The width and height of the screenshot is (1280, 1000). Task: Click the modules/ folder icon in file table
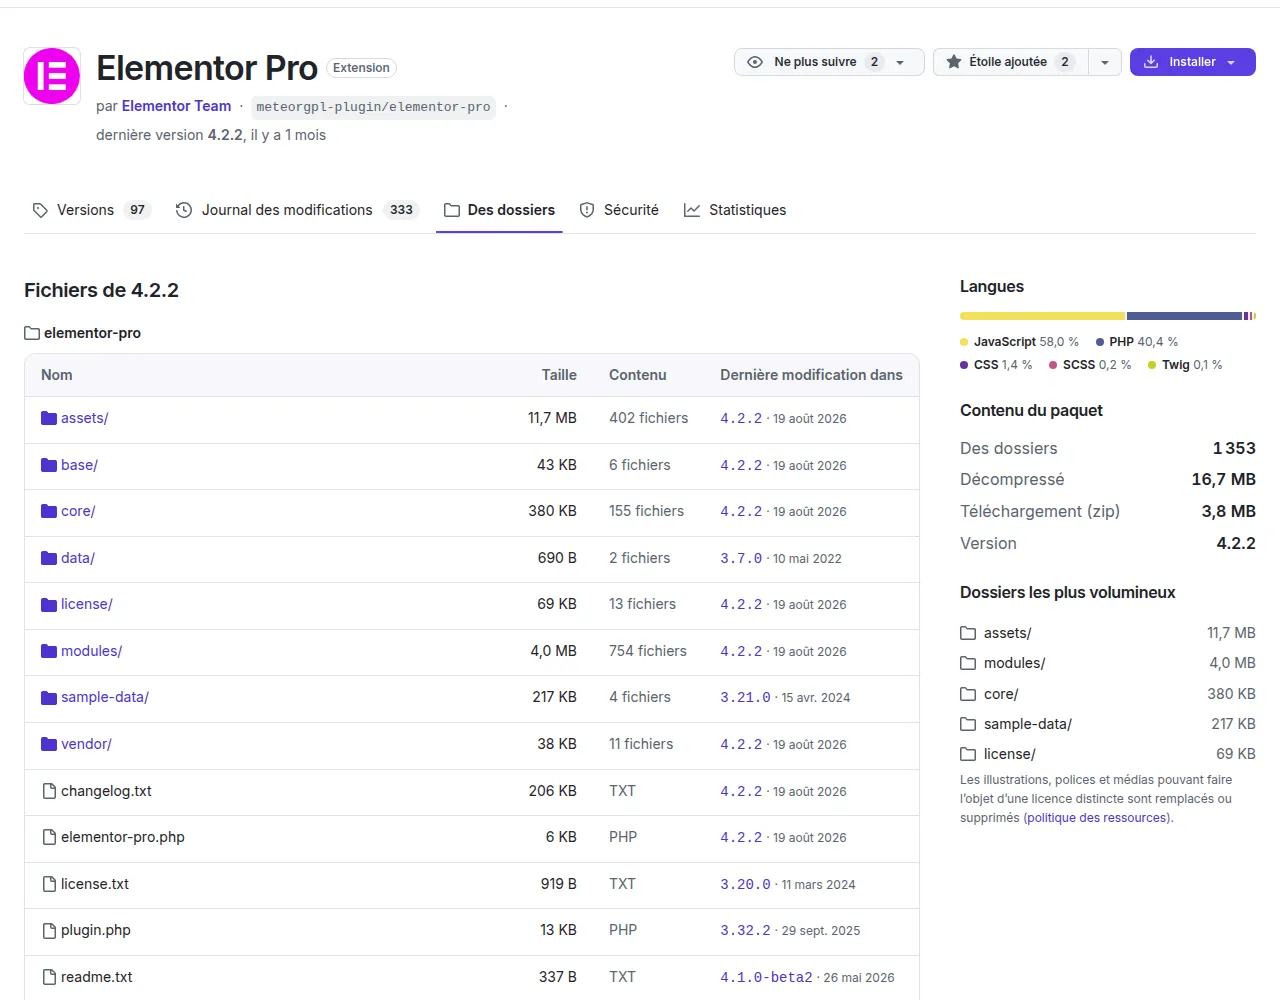[x=49, y=651]
